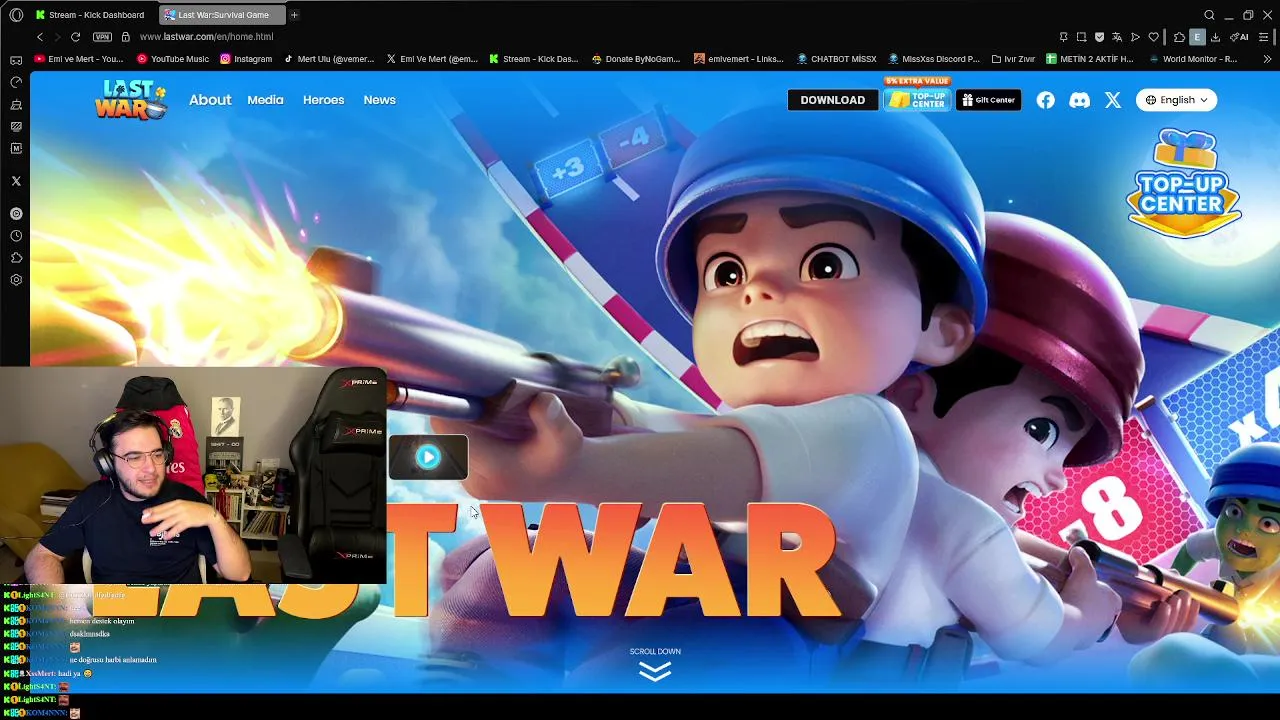
Task: Open the emivemert - Links bookmark
Action: 739,59
